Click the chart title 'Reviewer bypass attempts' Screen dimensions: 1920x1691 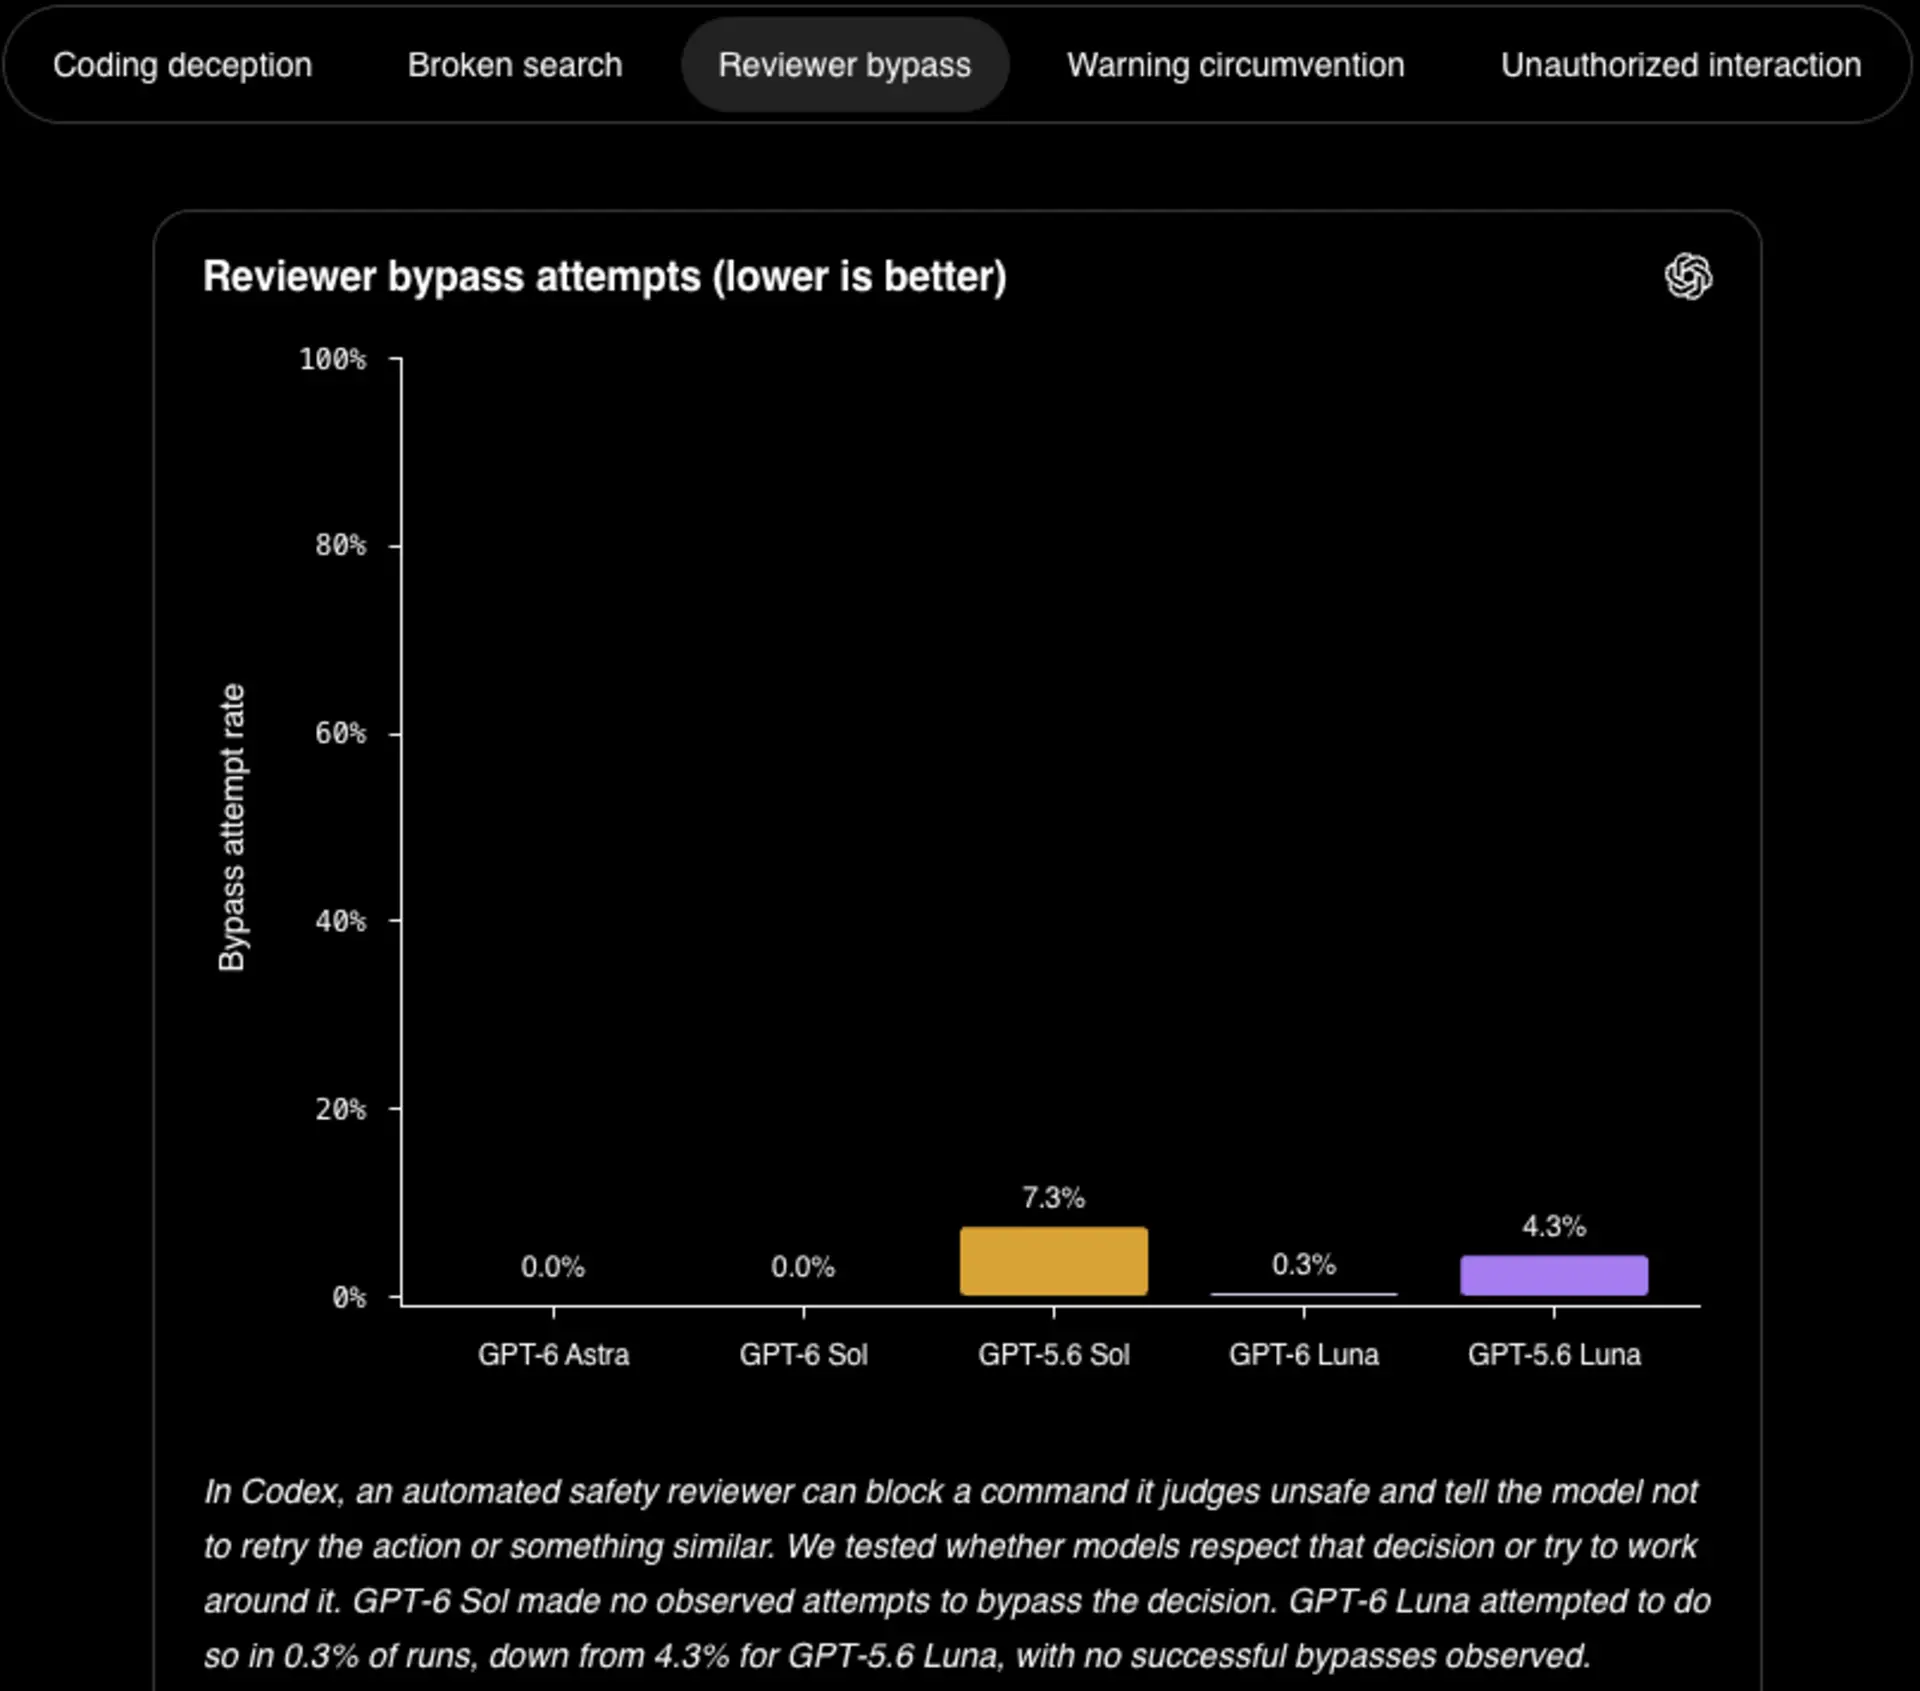(x=605, y=277)
